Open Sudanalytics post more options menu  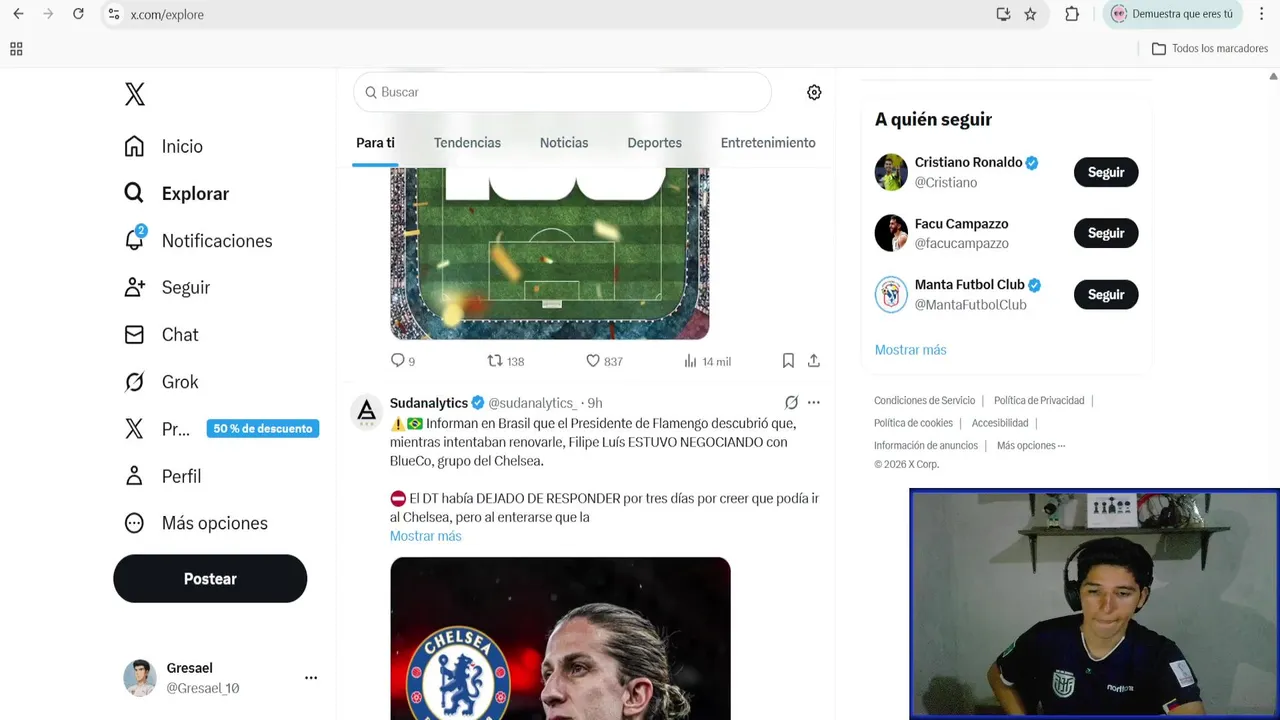(x=814, y=402)
